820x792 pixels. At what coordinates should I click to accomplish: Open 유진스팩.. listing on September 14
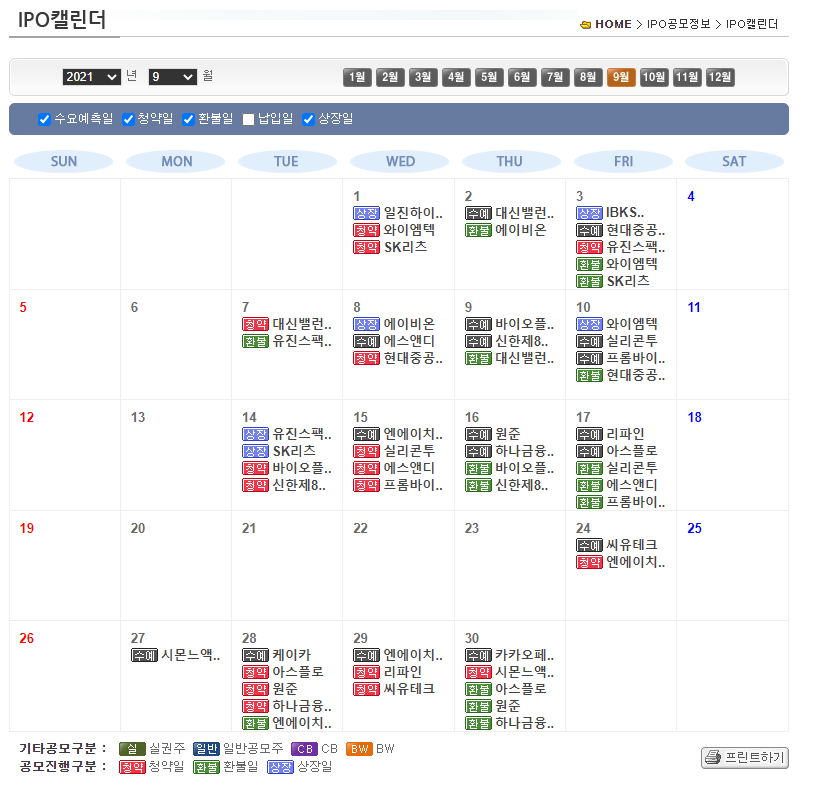click(302, 434)
